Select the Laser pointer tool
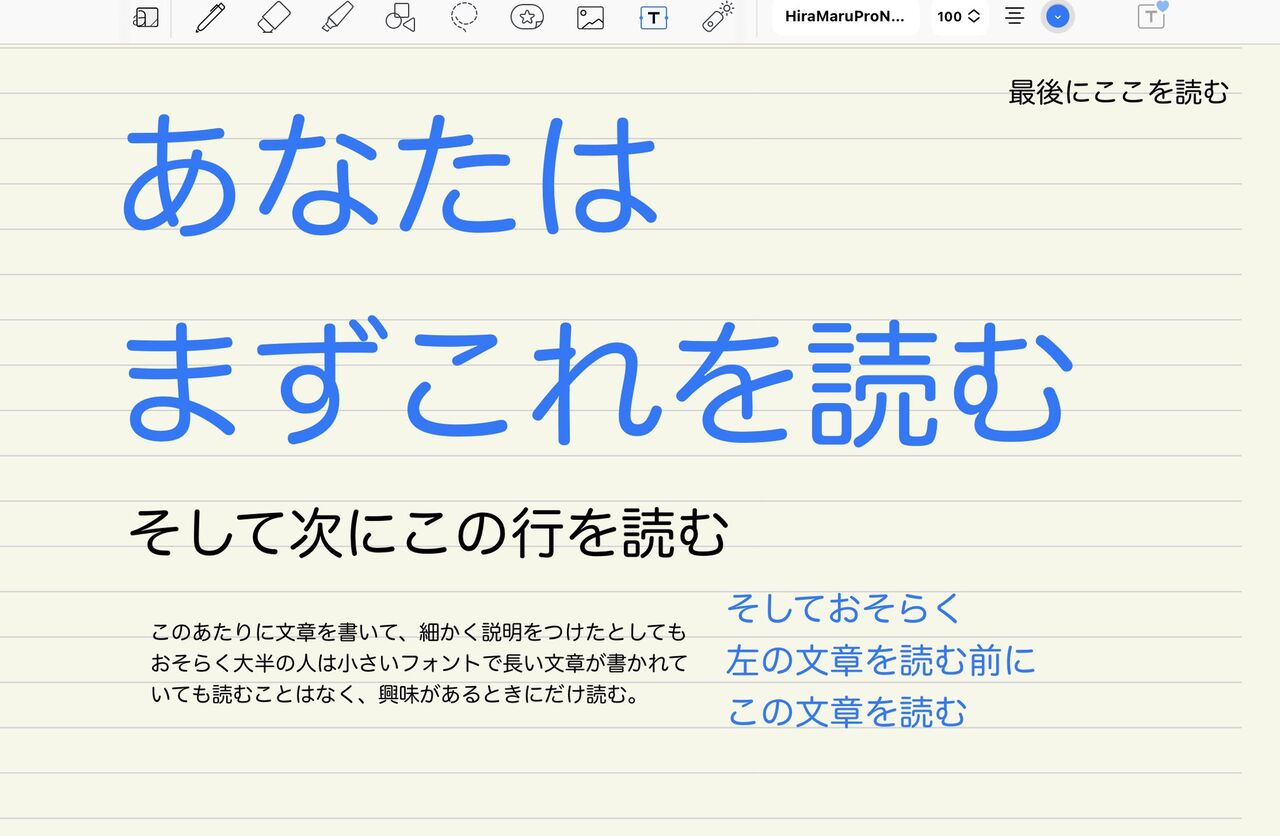 pyautogui.click(x=717, y=17)
